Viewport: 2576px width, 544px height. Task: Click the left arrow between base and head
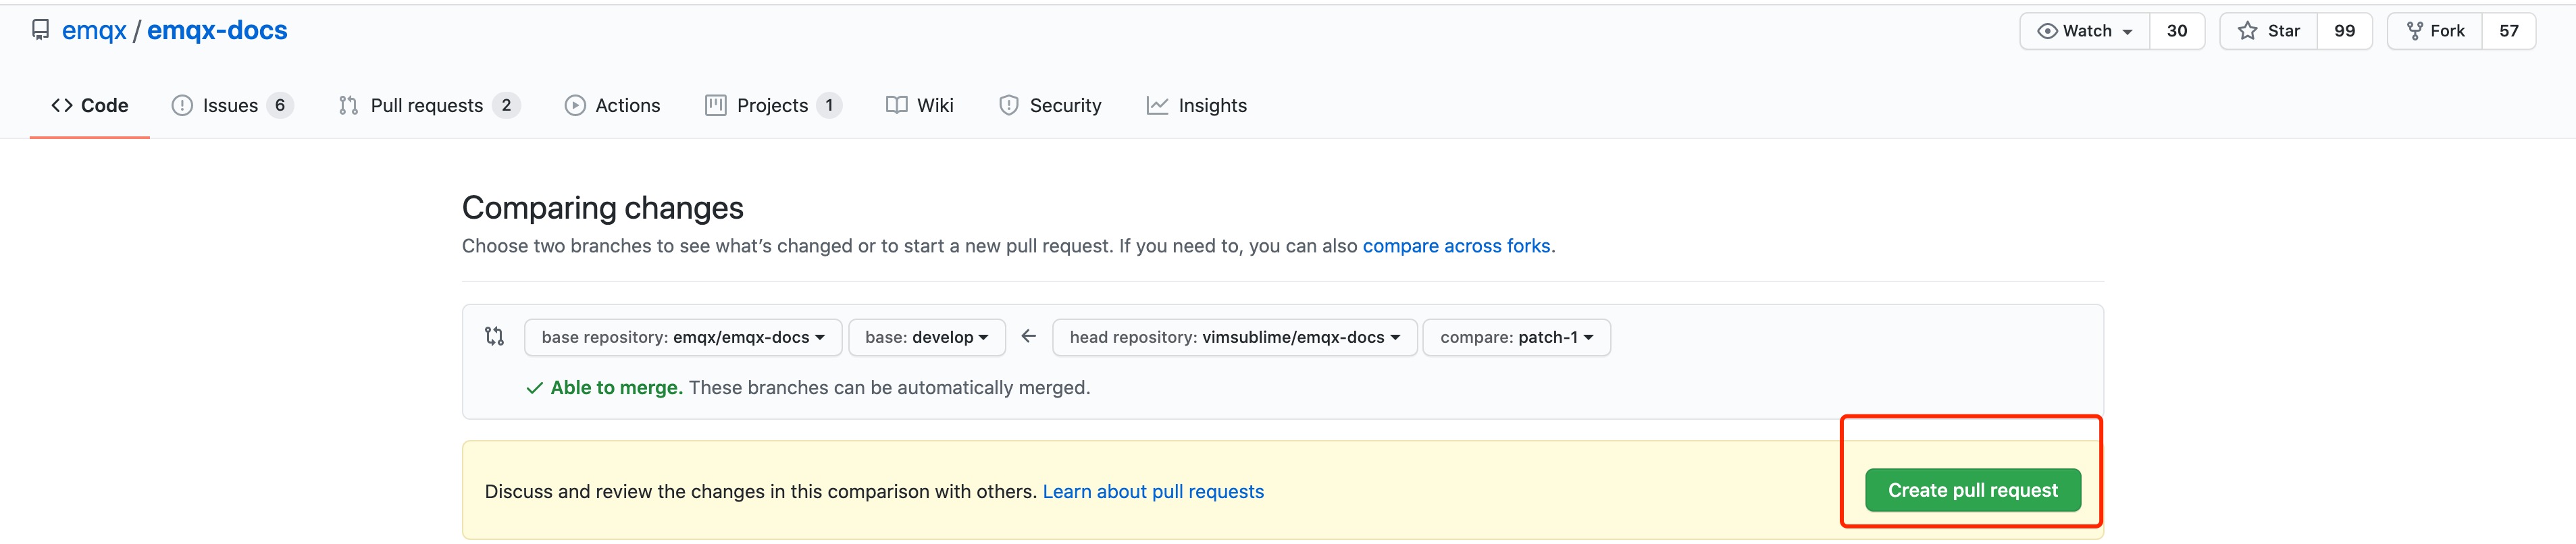pyautogui.click(x=1028, y=336)
